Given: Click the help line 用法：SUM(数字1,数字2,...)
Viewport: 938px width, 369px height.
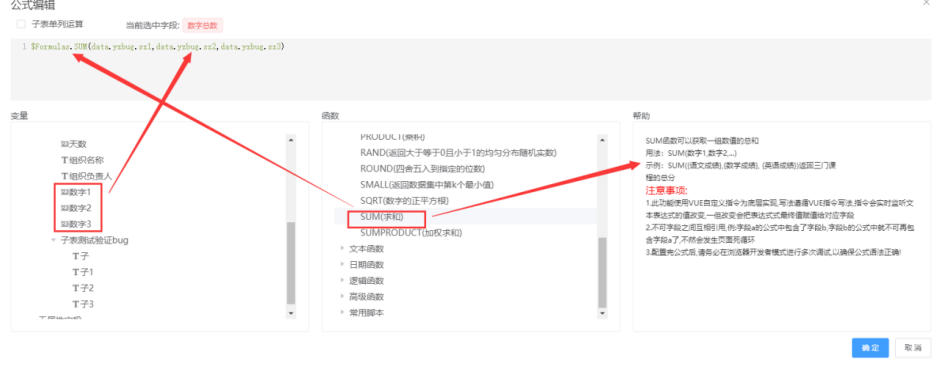Looking at the screenshot, I should 691,153.
